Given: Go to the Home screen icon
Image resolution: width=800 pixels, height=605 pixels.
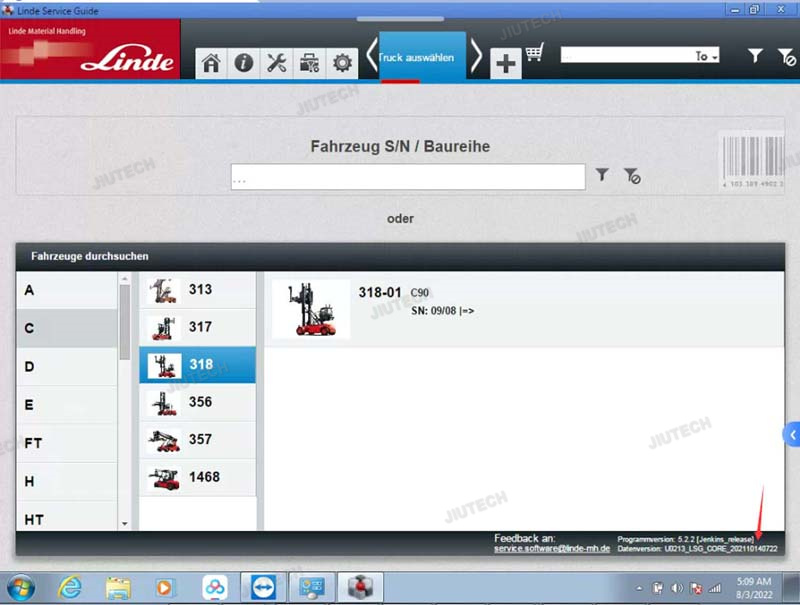Looking at the screenshot, I should click(x=211, y=63).
